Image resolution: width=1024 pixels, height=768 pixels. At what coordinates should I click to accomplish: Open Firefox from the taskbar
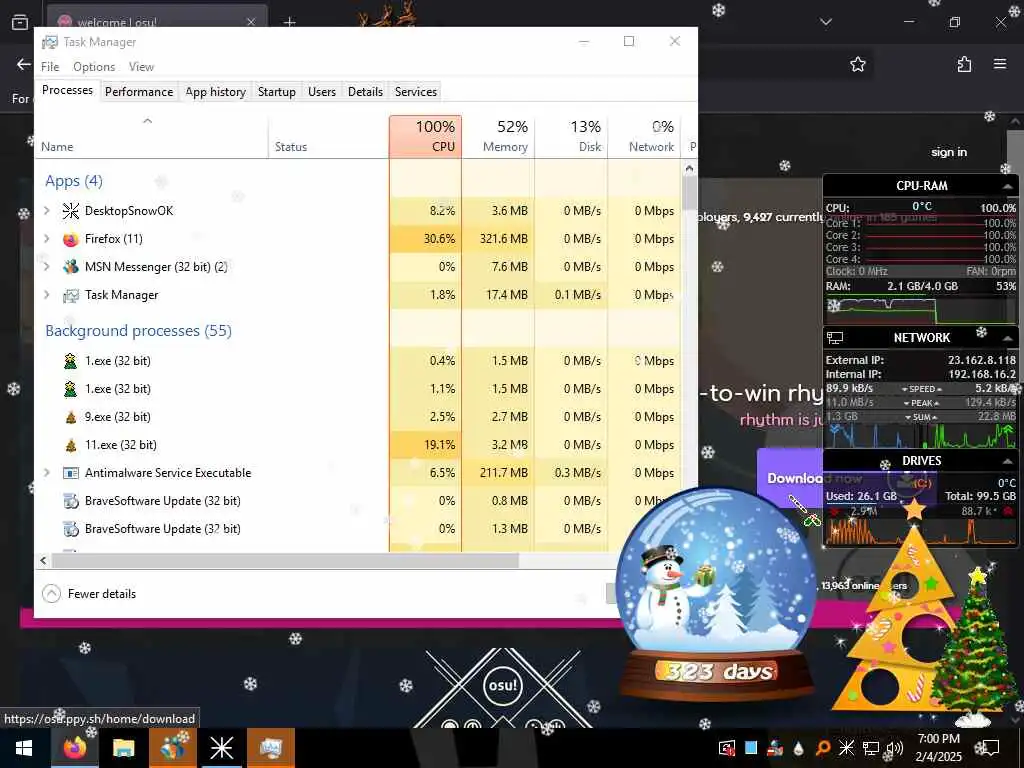tap(74, 748)
